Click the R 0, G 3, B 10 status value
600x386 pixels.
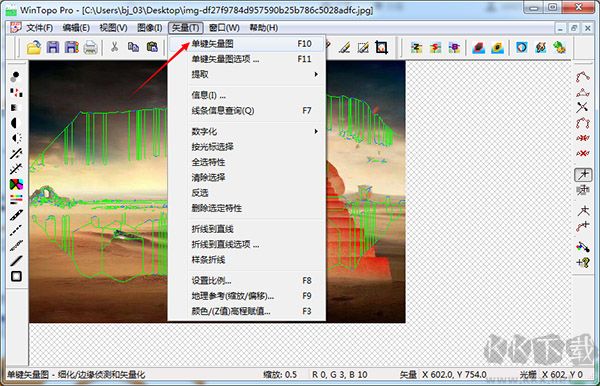pyautogui.click(x=340, y=375)
